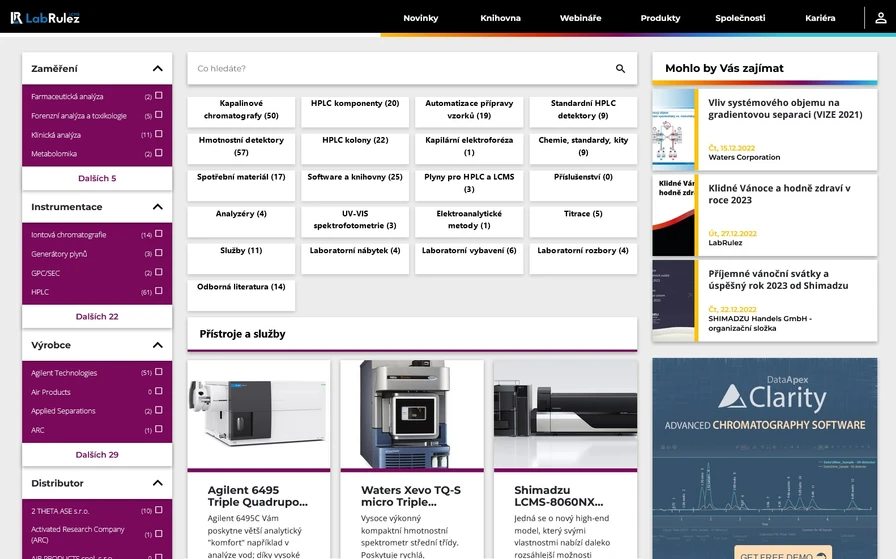Open HPLC kolony (22) category
Screen dimensions: 896x559
click(x=355, y=148)
